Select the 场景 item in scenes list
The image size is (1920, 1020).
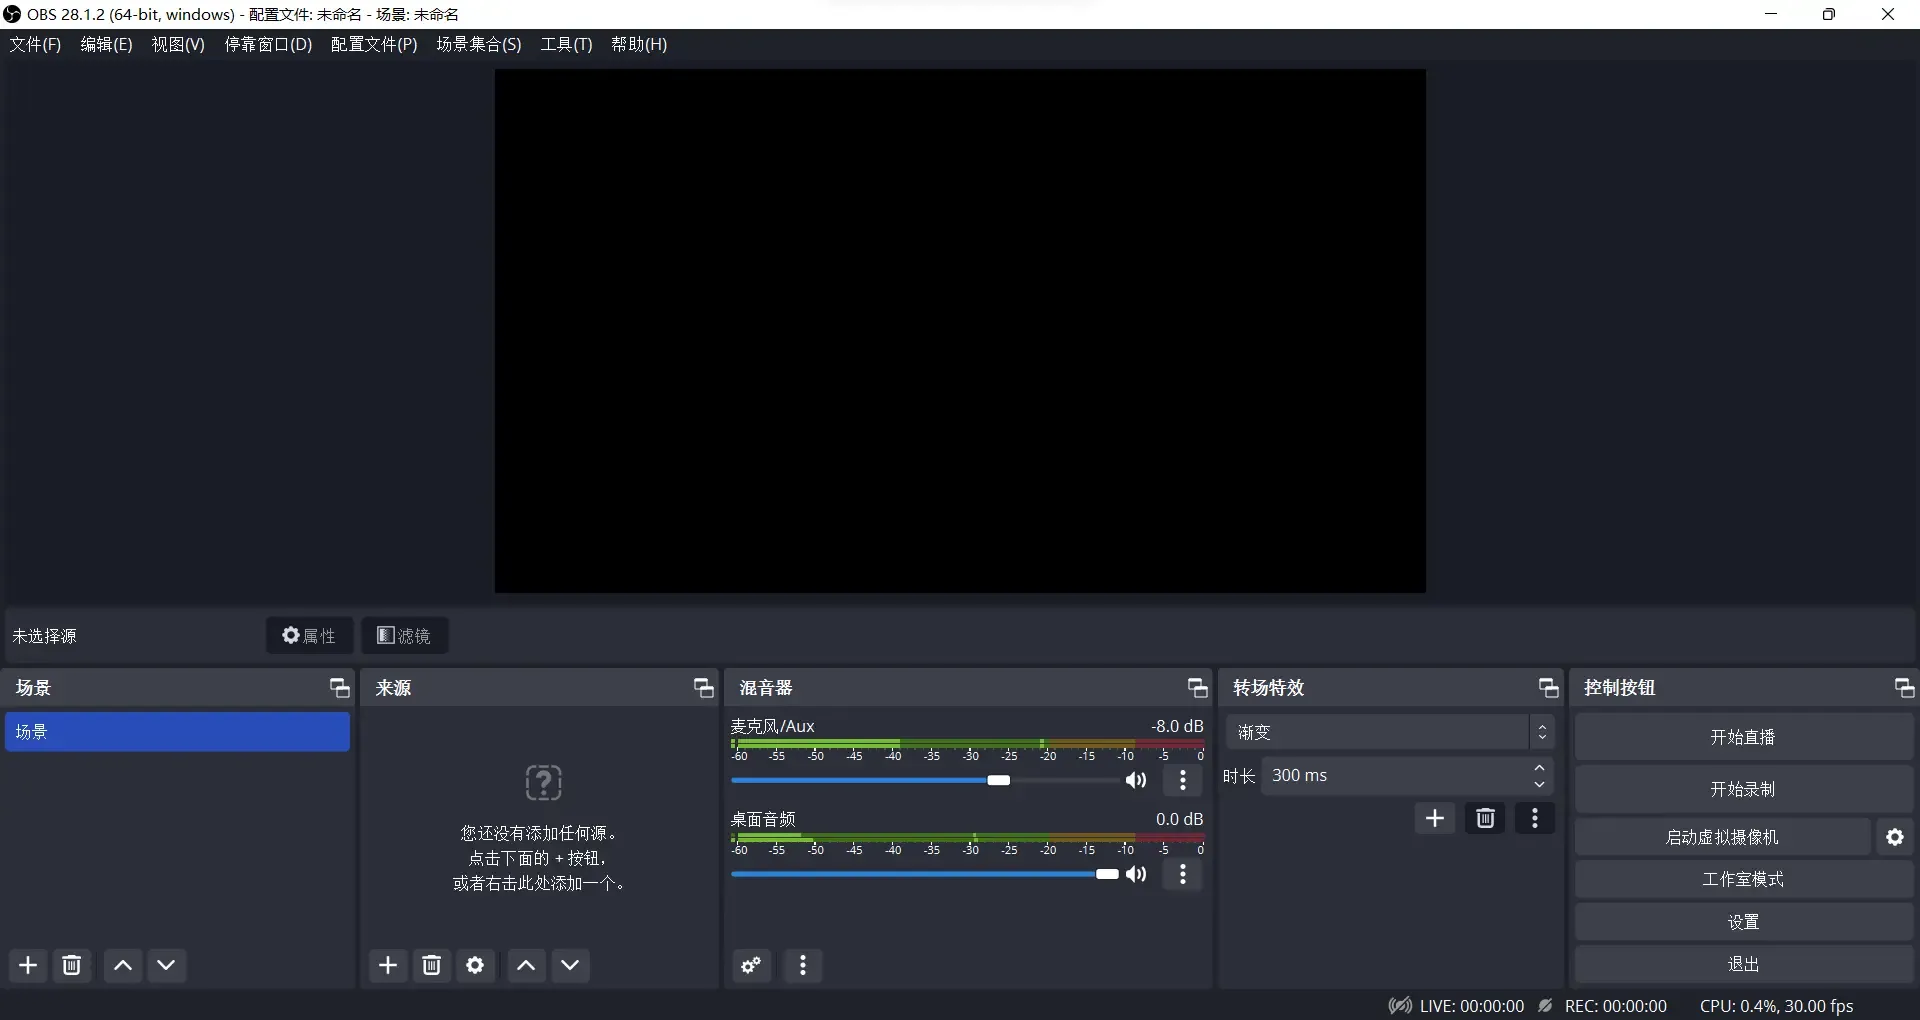click(178, 732)
